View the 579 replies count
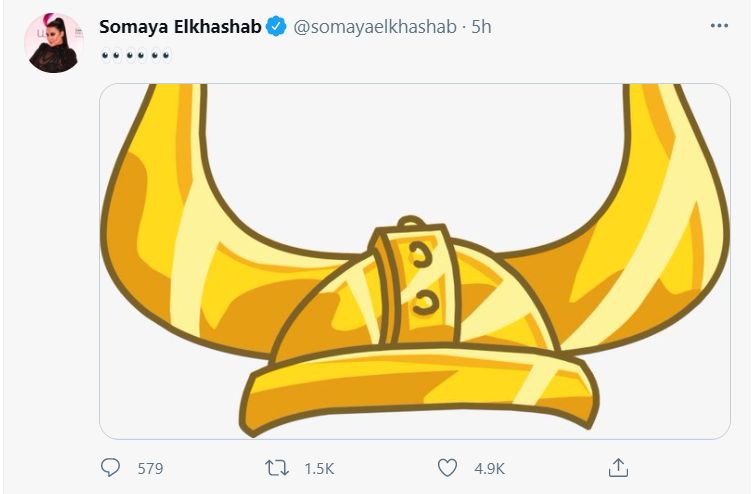The height and width of the screenshot is (494, 752). [x=150, y=468]
